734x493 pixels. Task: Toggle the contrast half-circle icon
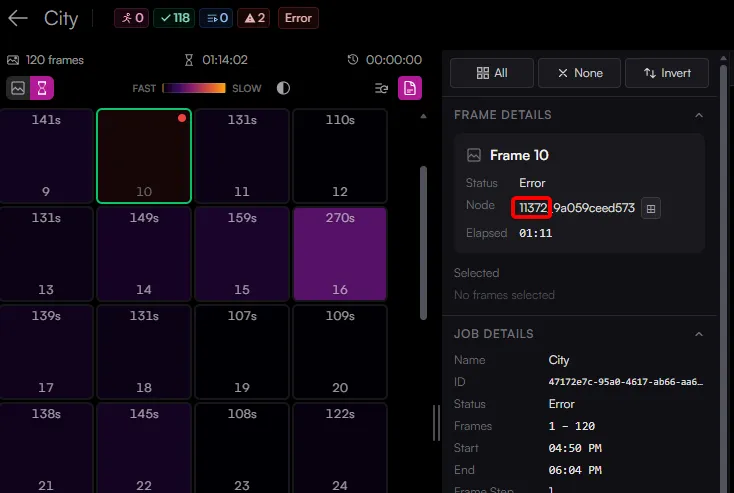(283, 88)
